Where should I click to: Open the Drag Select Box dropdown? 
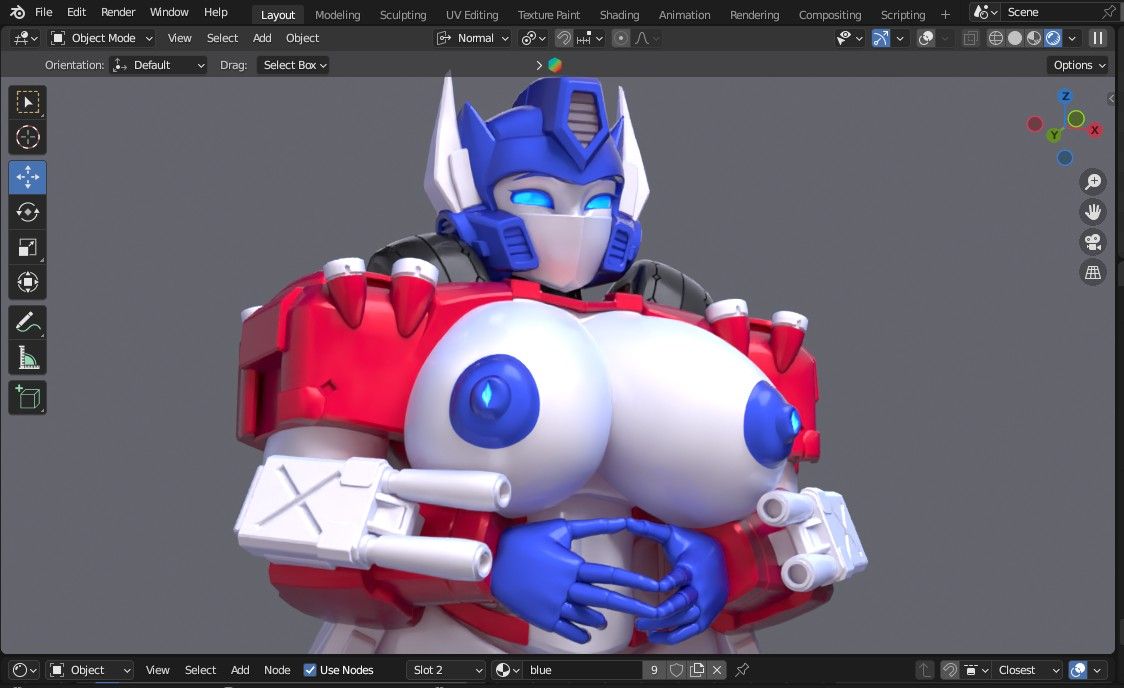coord(293,65)
